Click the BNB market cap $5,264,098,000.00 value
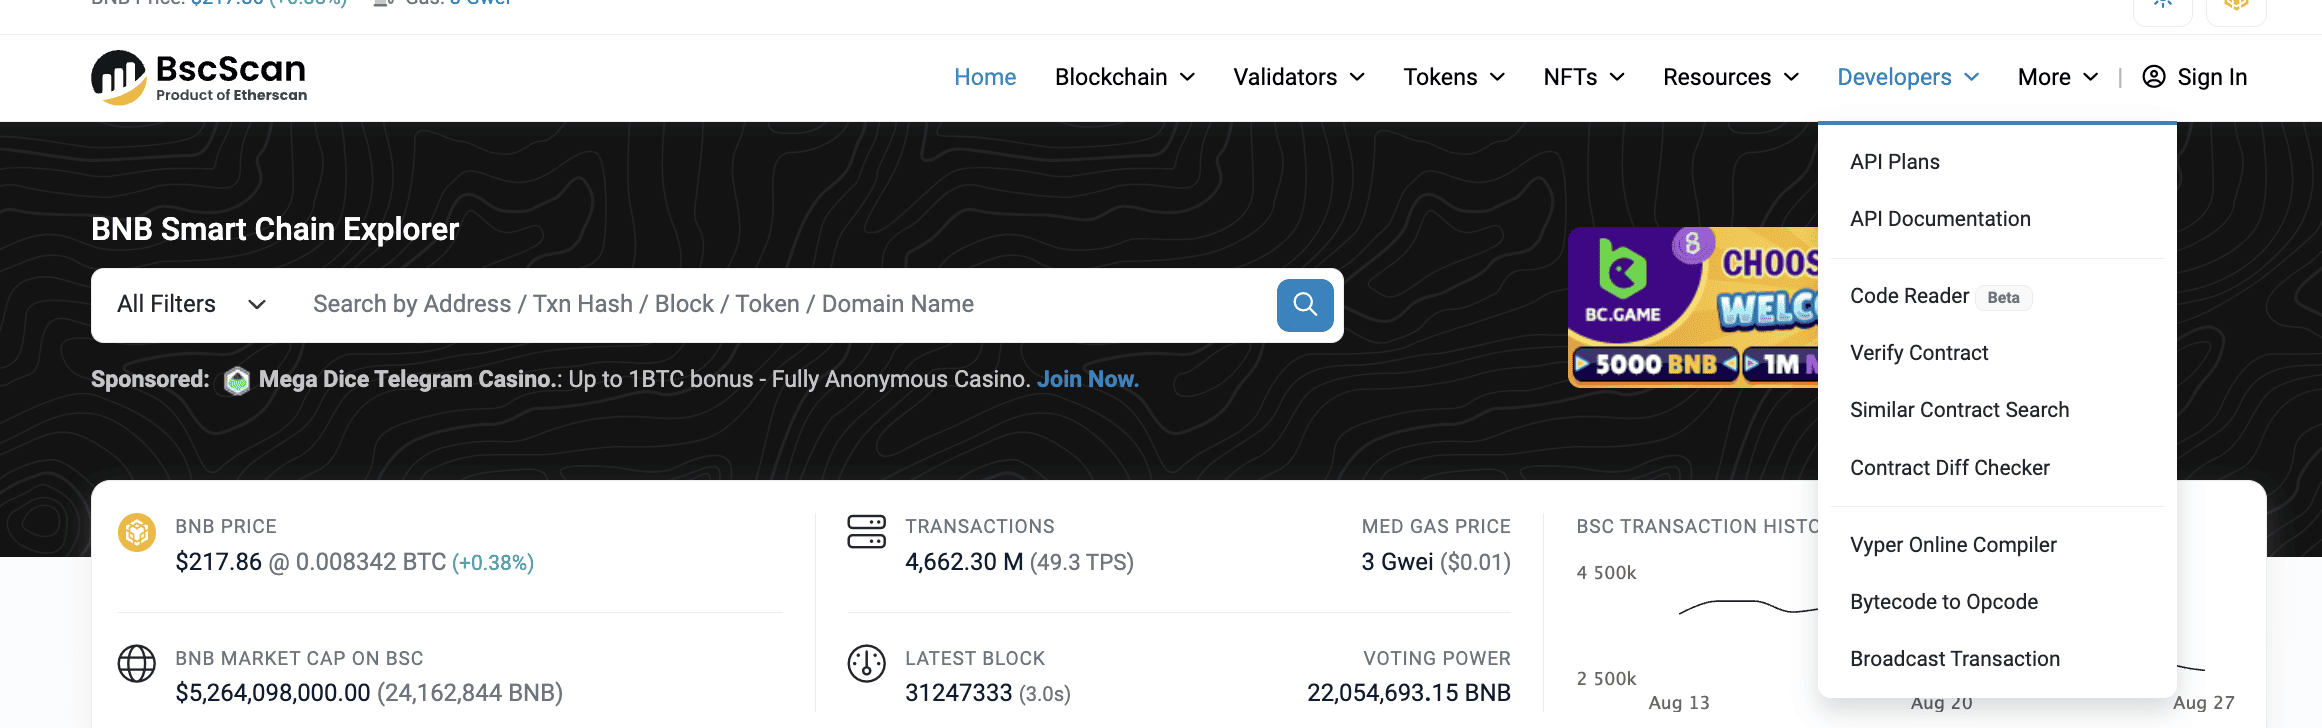The width and height of the screenshot is (2322, 728). pos(273,693)
